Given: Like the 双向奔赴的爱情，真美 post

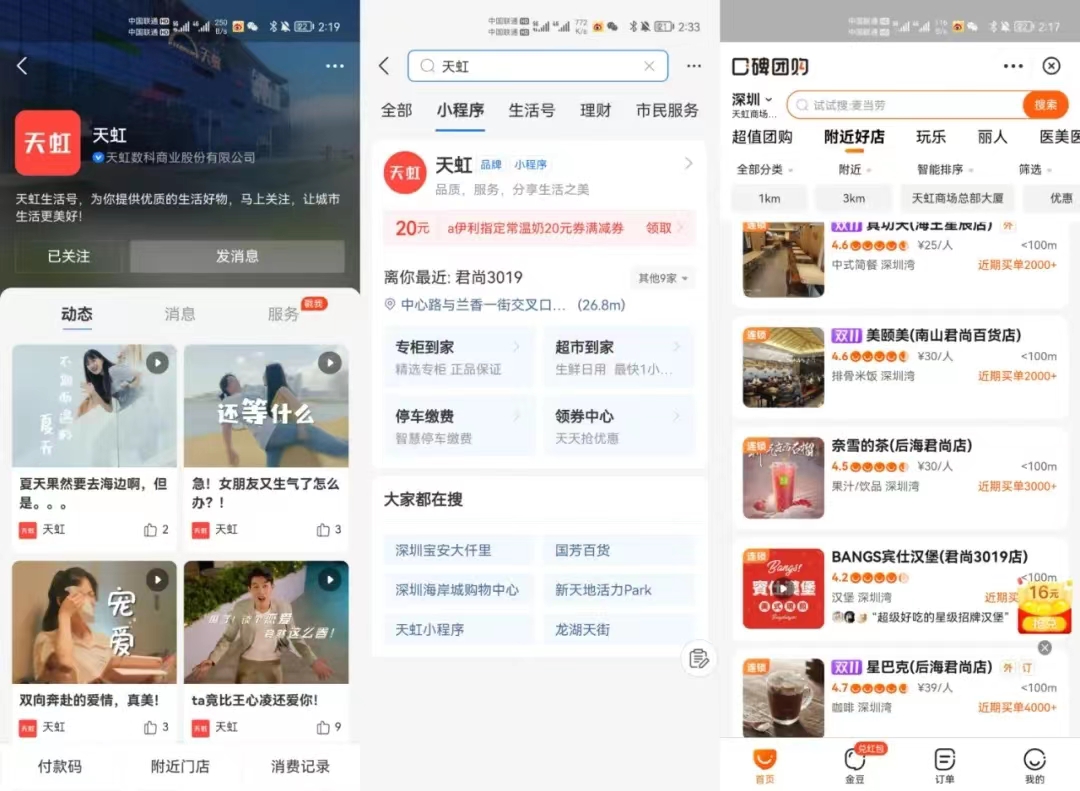Looking at the screenshot, I should 150,728.
